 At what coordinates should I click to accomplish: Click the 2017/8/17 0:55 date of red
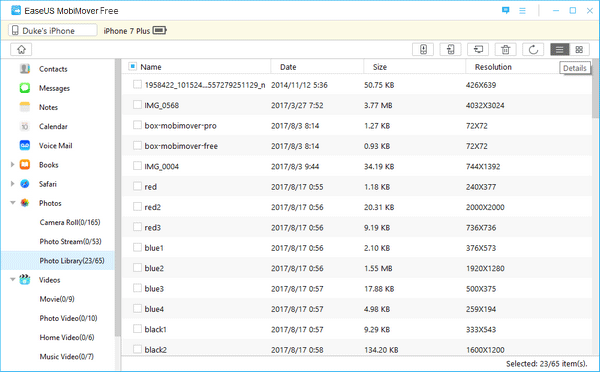[297, 187]
